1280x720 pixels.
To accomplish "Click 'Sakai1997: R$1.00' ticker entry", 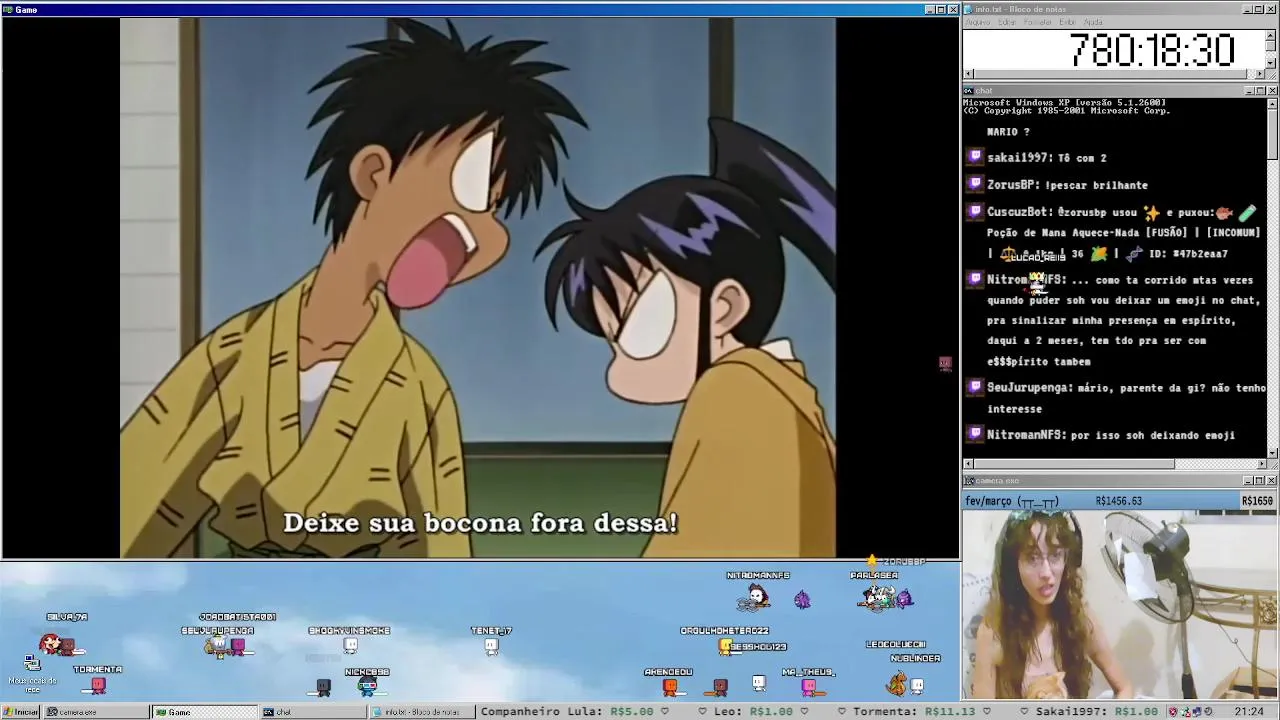I will pos(1097,712).
